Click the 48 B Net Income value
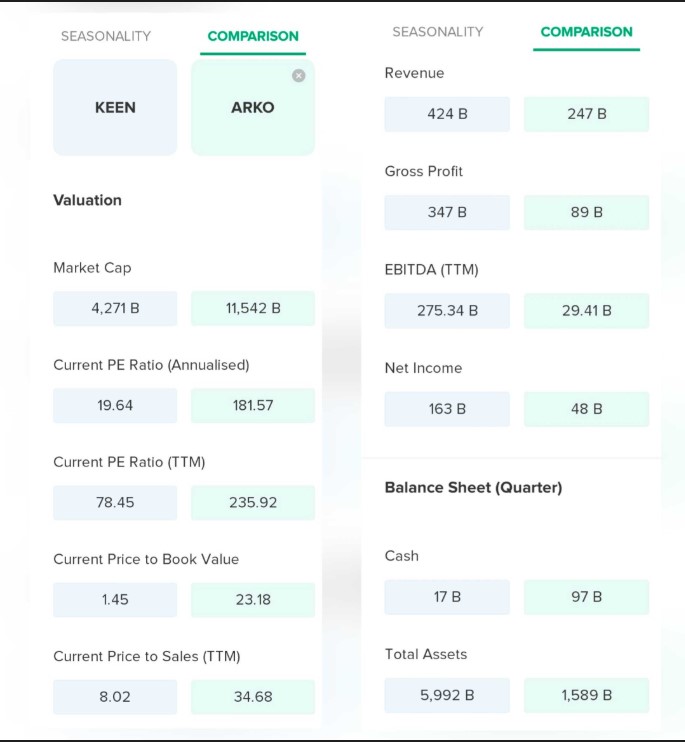 tap(586, 409)
